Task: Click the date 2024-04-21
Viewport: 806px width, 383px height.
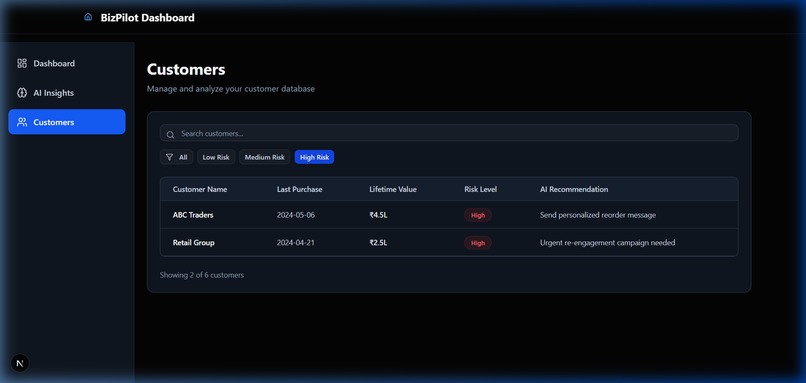Action: [x=296, y=243]
